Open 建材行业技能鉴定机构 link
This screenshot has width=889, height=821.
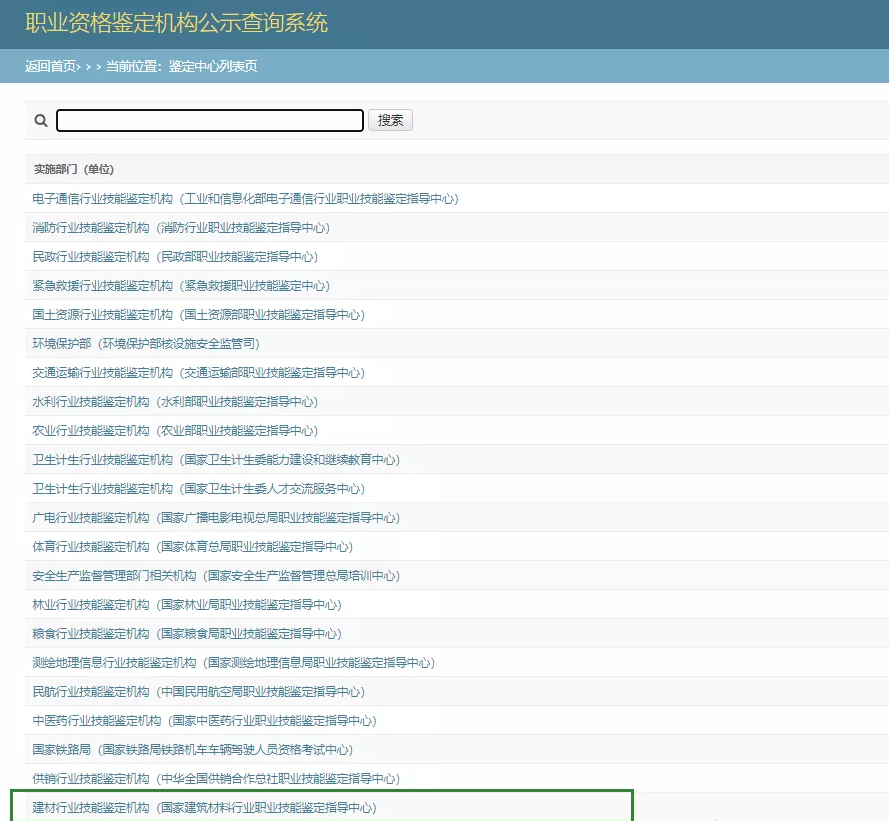[204, 807]
